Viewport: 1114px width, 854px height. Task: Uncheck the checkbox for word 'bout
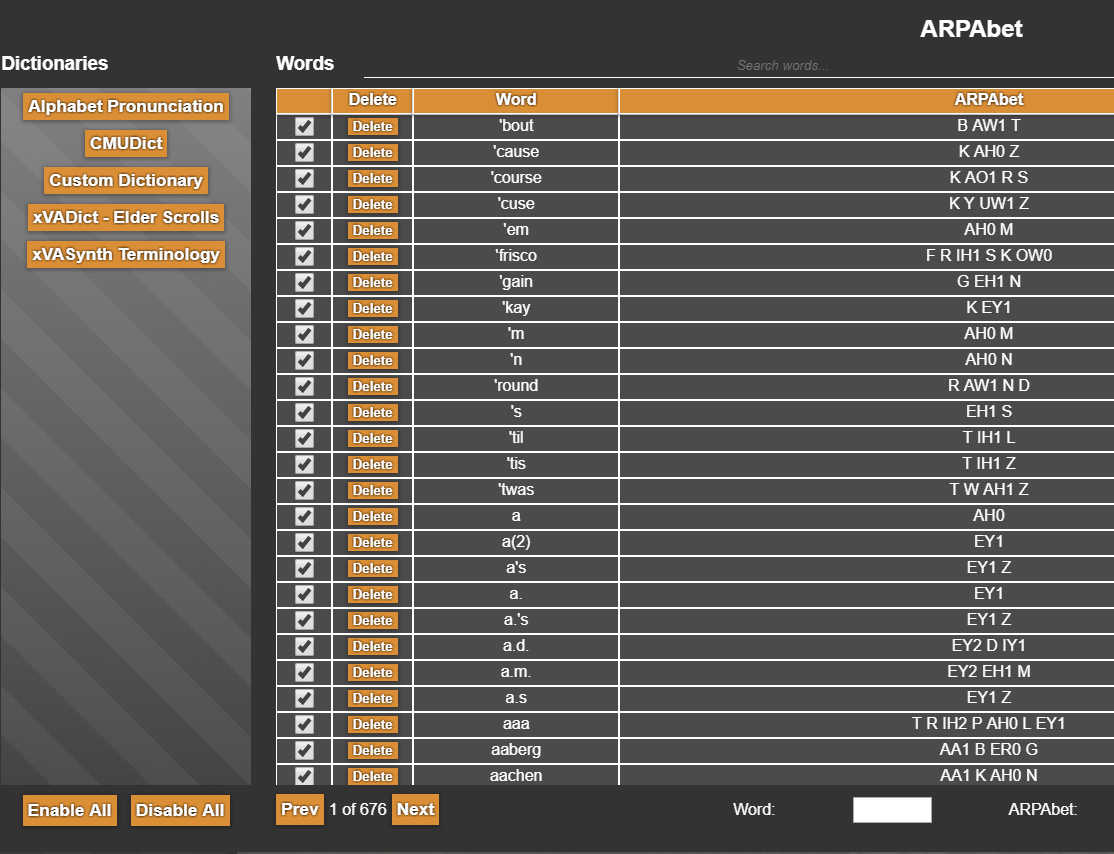305,127
